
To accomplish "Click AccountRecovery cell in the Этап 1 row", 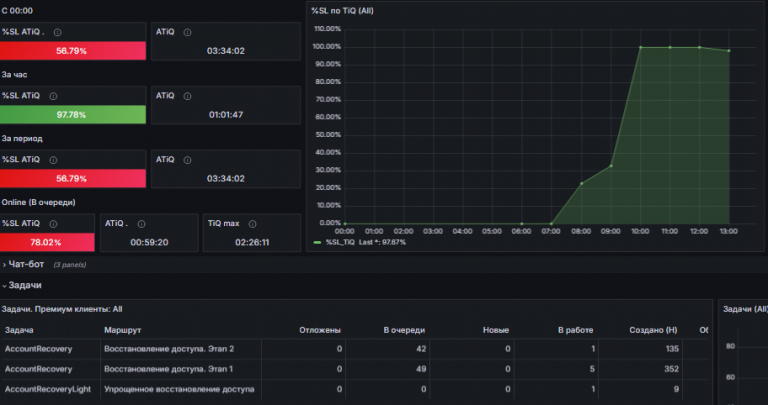I will pos(39,369).
